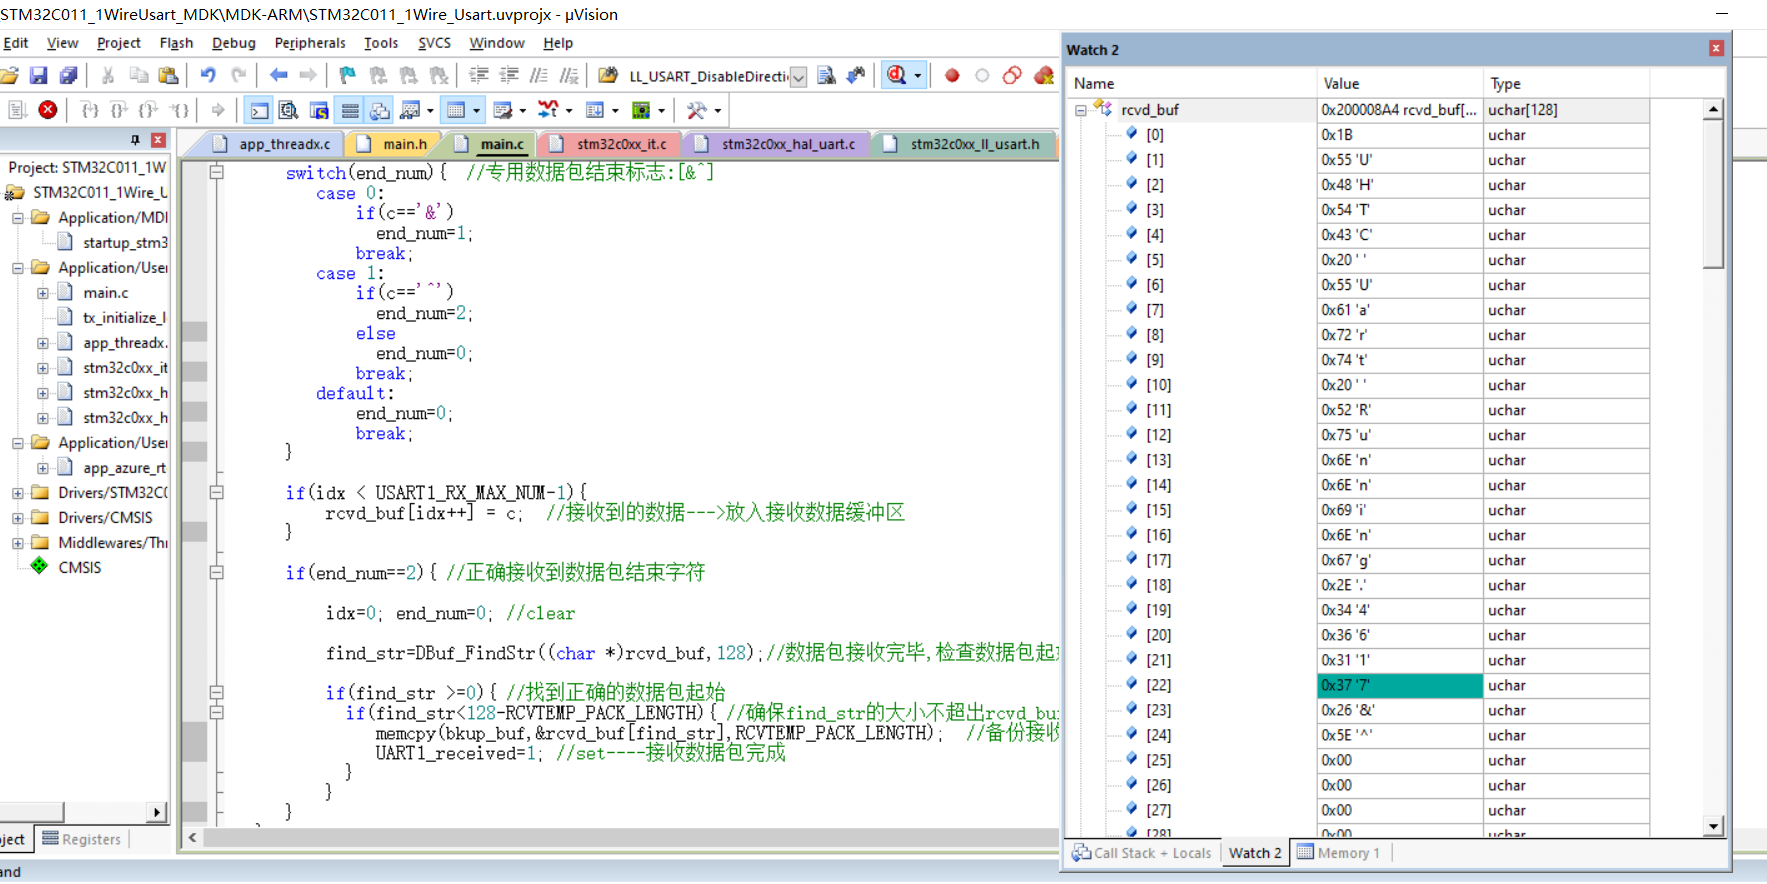The image size is (1767, 884).
Task: Step into one line
Action: (89, 110)
